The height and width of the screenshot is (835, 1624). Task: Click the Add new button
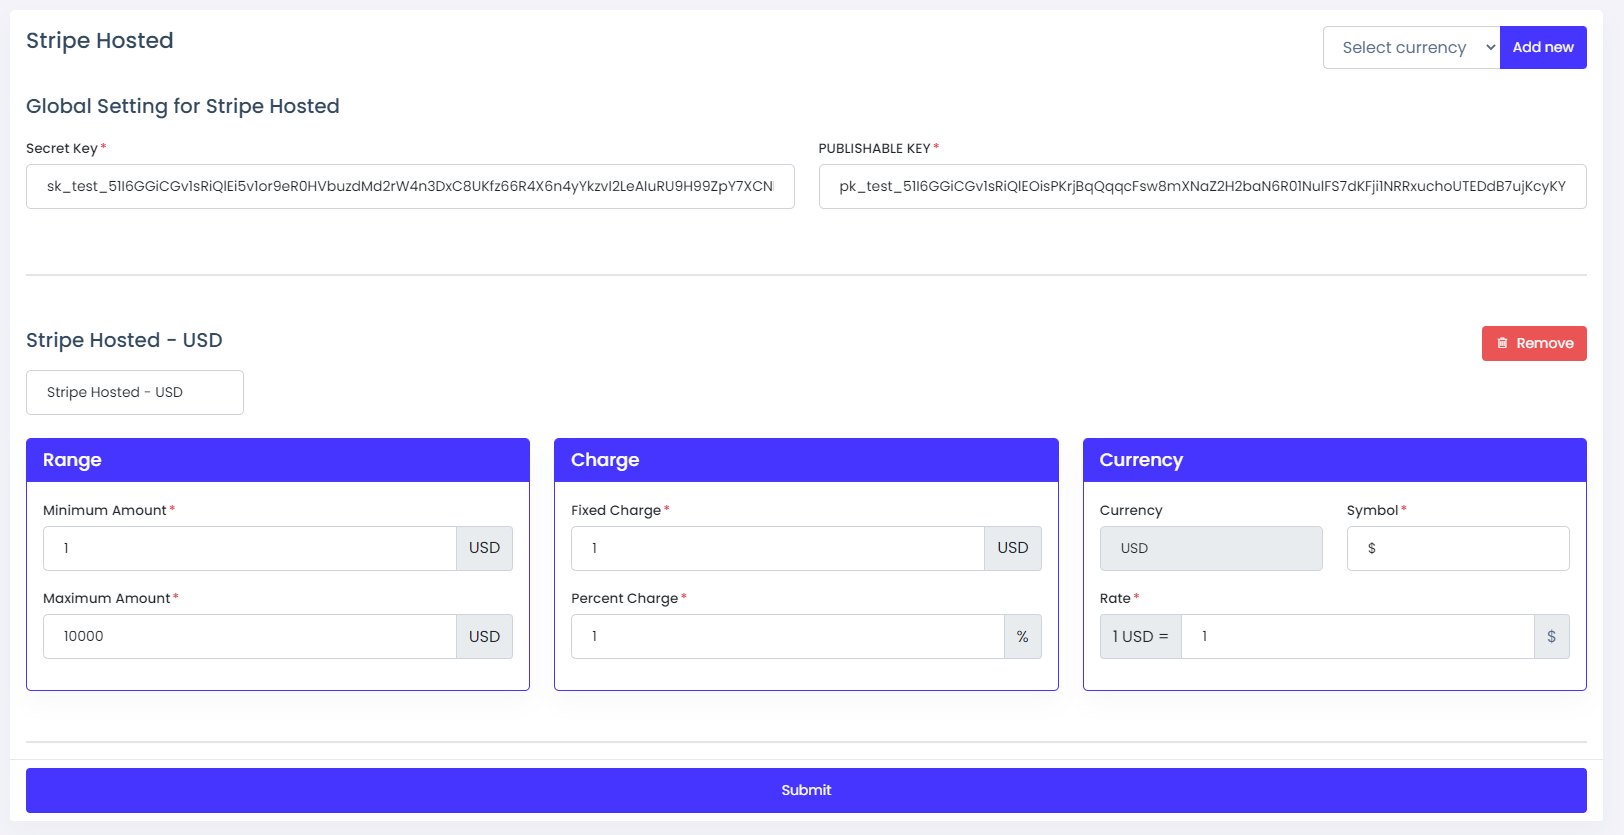tap(1543, 47)
